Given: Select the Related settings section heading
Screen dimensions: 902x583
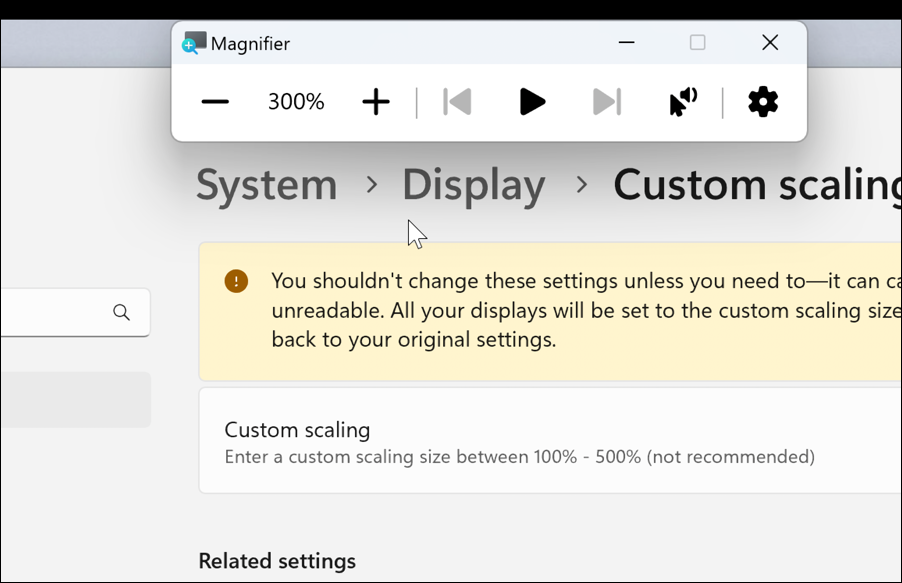Looking at the screenshot, I should (x=277, y=561).
